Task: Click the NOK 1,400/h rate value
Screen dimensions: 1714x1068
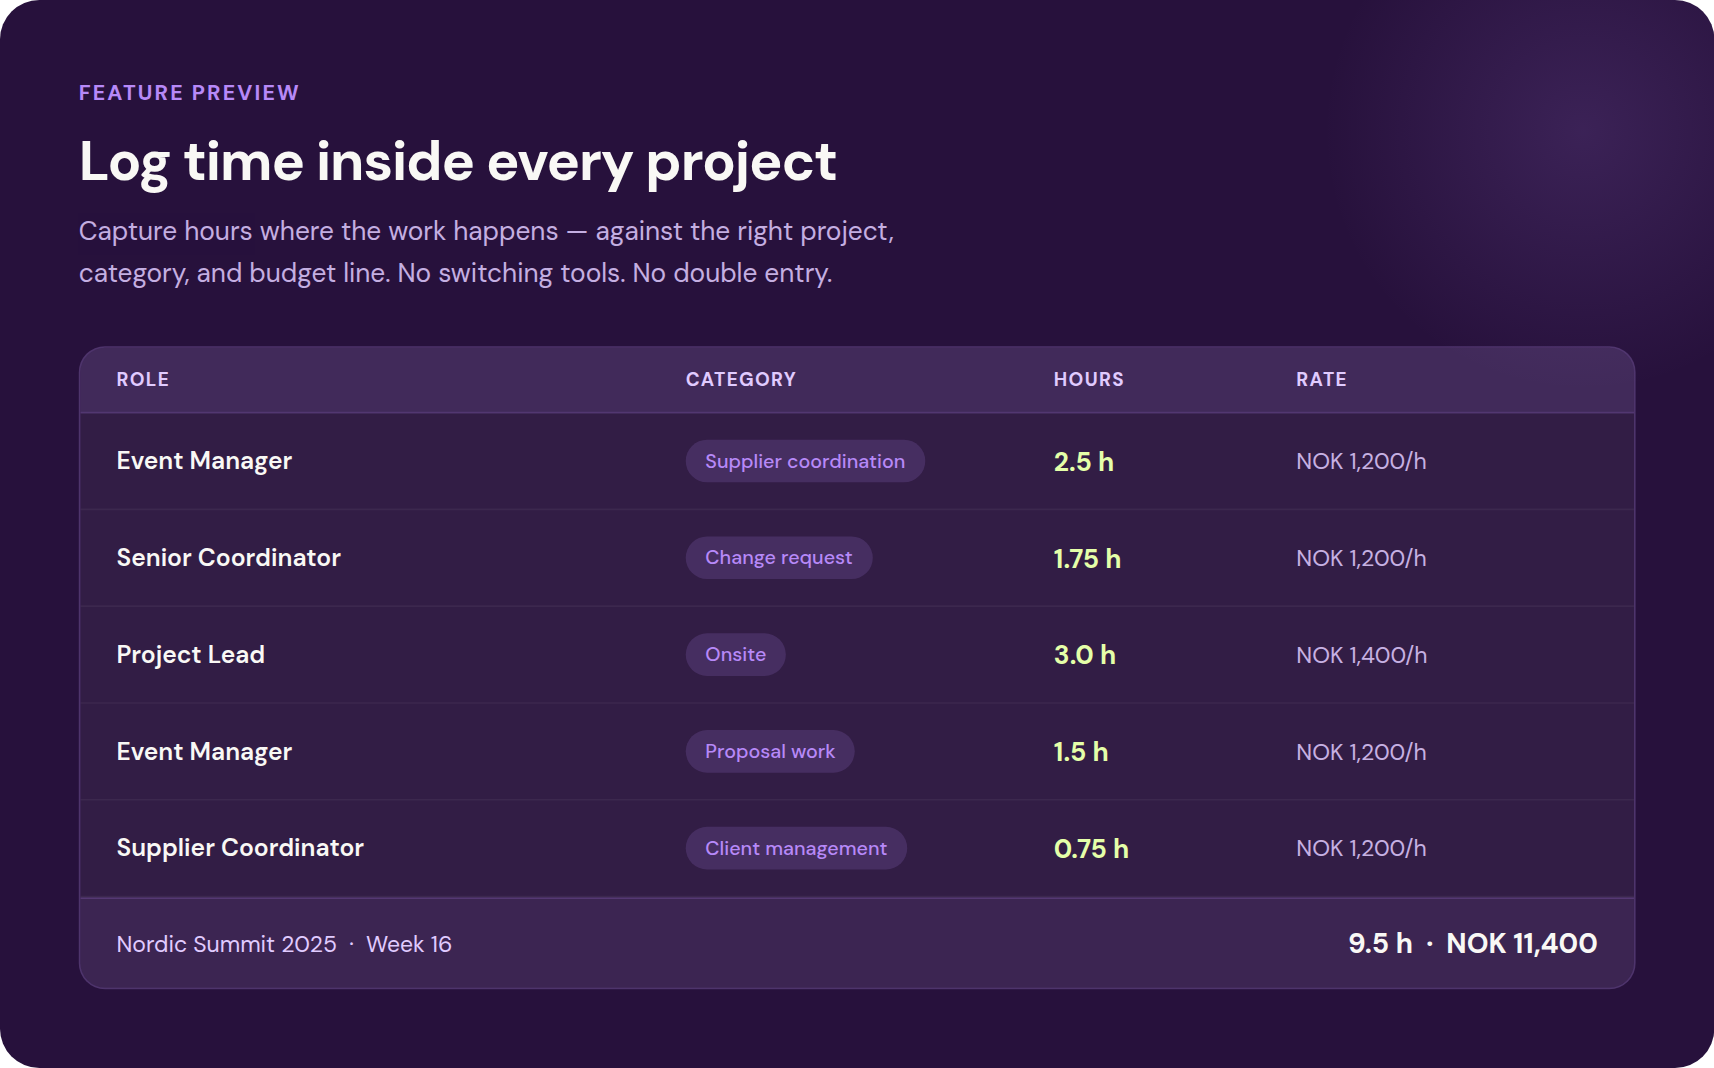Action: 1362,654
